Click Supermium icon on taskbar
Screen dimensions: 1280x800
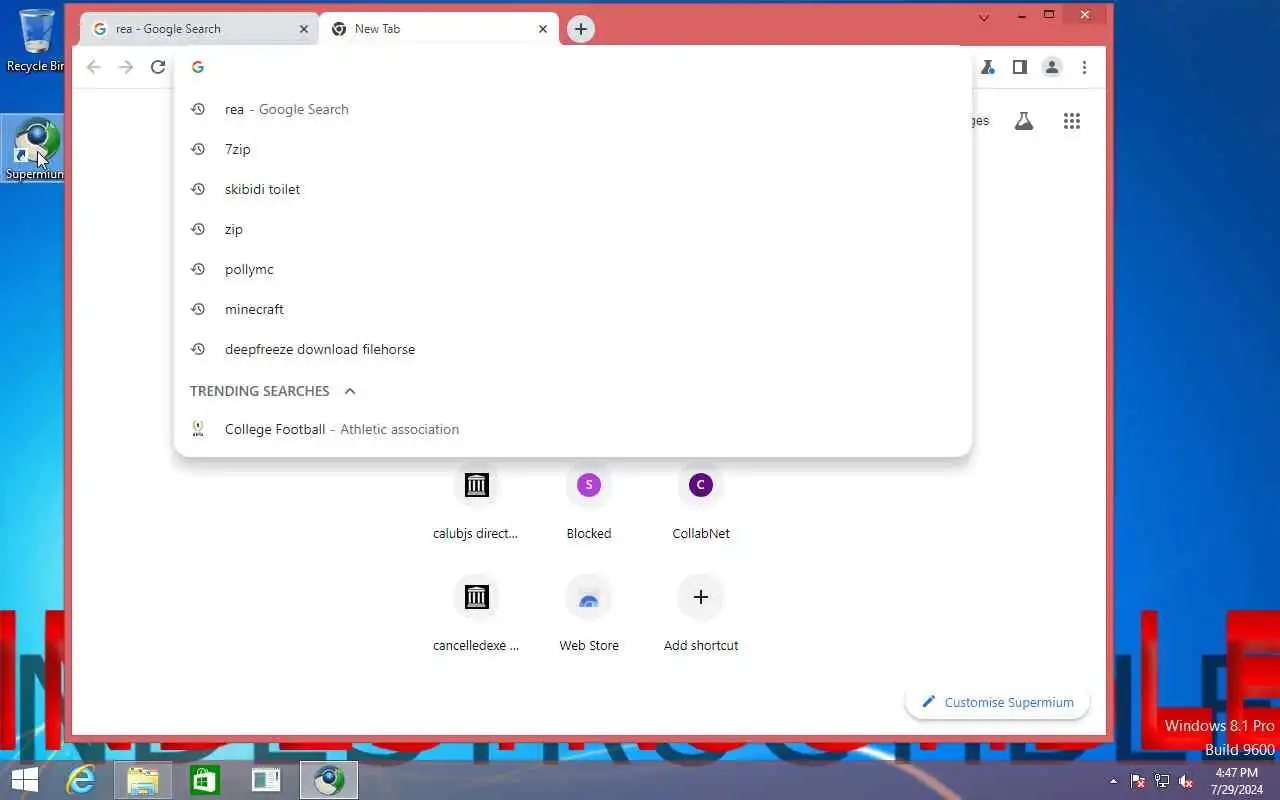click(329, 780)
